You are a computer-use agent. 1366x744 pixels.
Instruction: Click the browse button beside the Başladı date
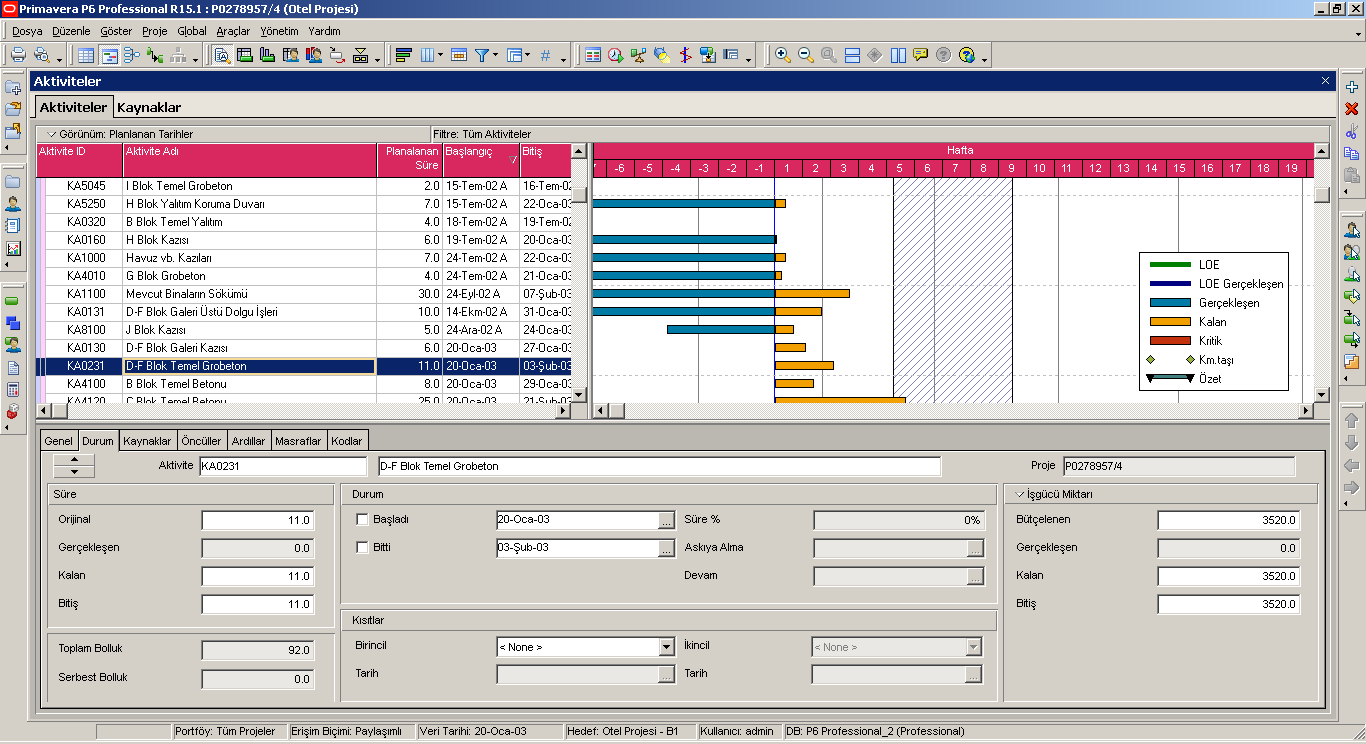pos(666,520)
